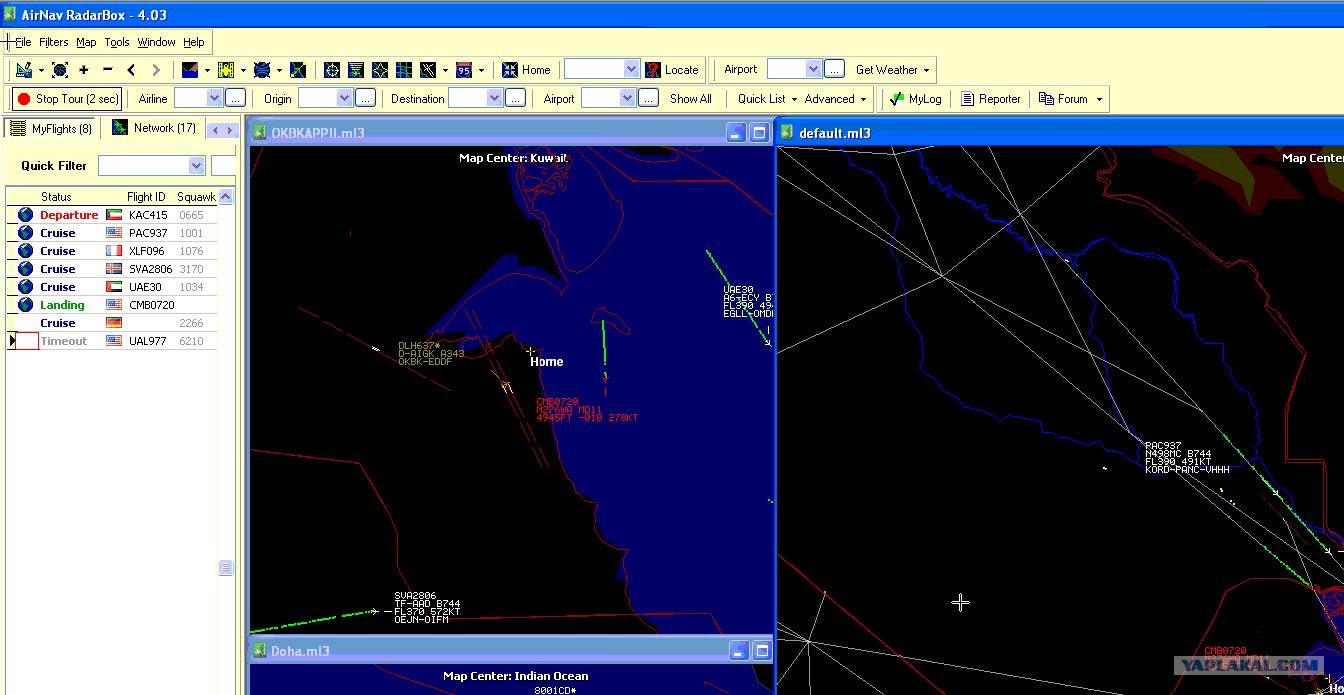Image resolution: width=1344 pixels, height=695 pixels.
Task: Expand the Quick Filter combo box
Action: click(x=196, y=165)
